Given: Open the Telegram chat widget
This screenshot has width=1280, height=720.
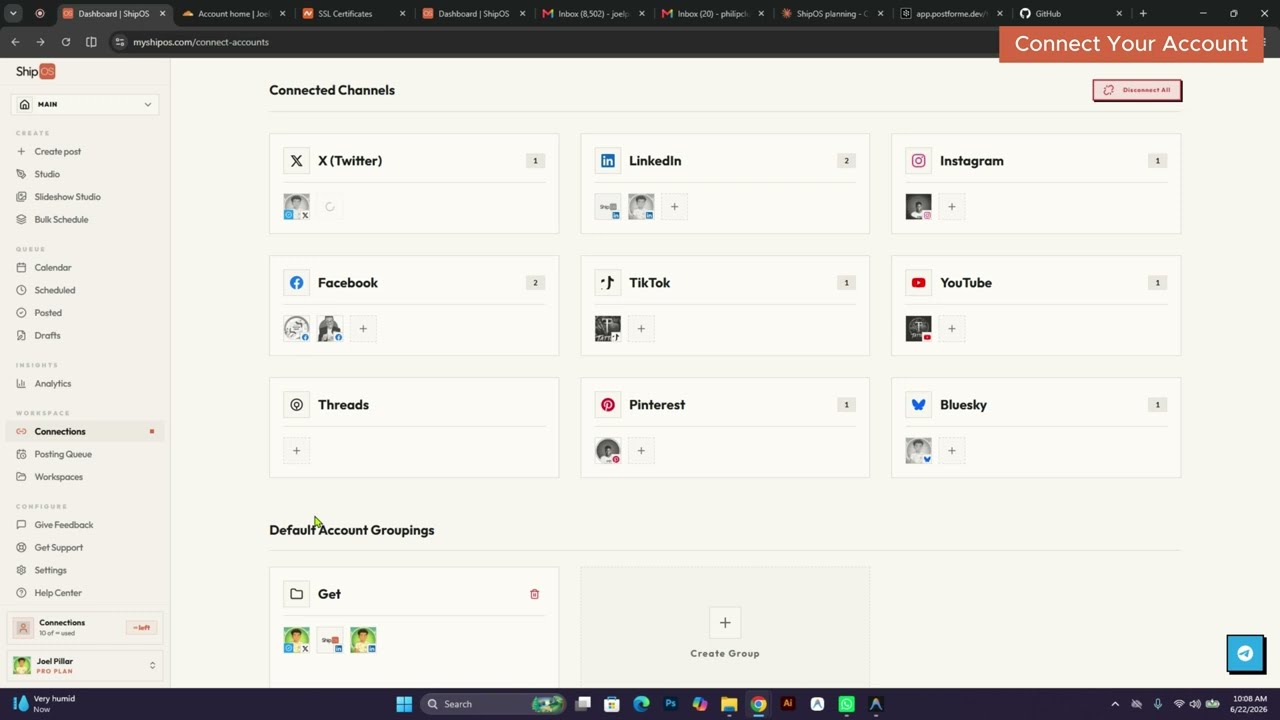Looking at the screenshot, I should coord(1245,654).
